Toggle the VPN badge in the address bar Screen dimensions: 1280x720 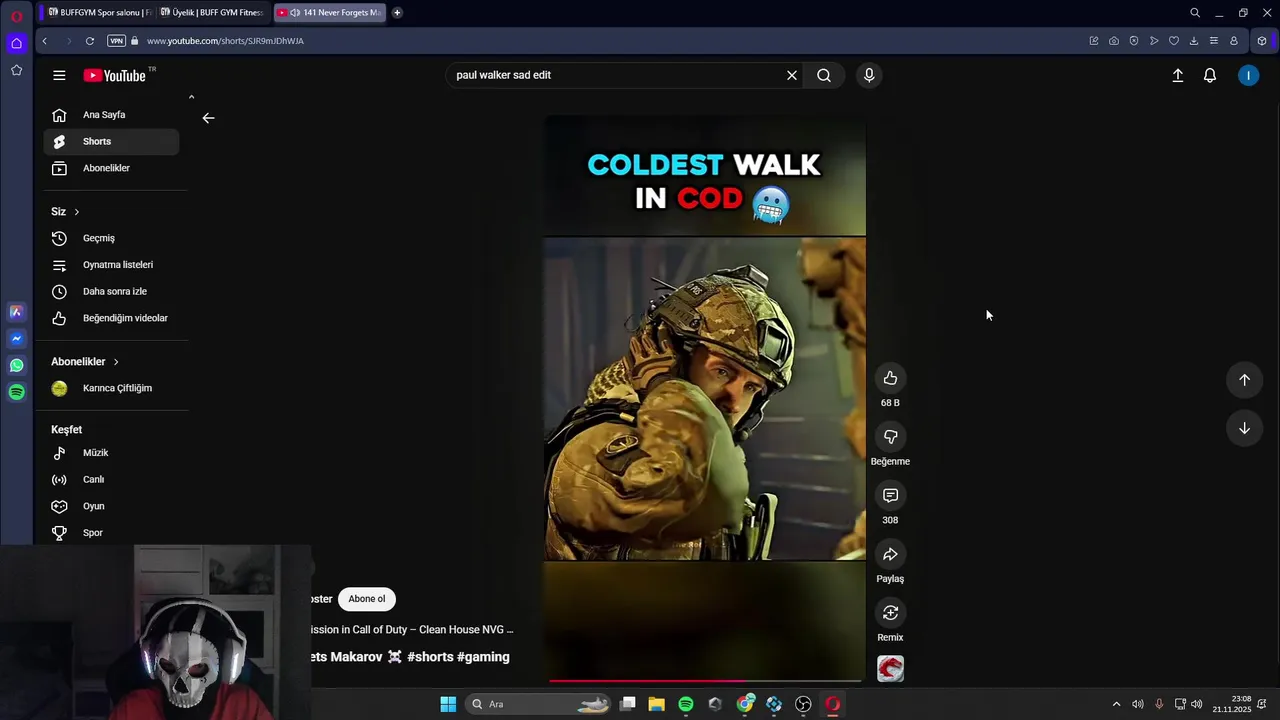[x=116, y=41]
